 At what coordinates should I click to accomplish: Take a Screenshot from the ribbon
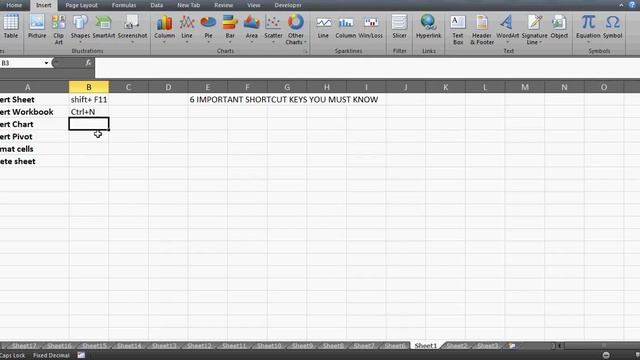click(132, 29)
